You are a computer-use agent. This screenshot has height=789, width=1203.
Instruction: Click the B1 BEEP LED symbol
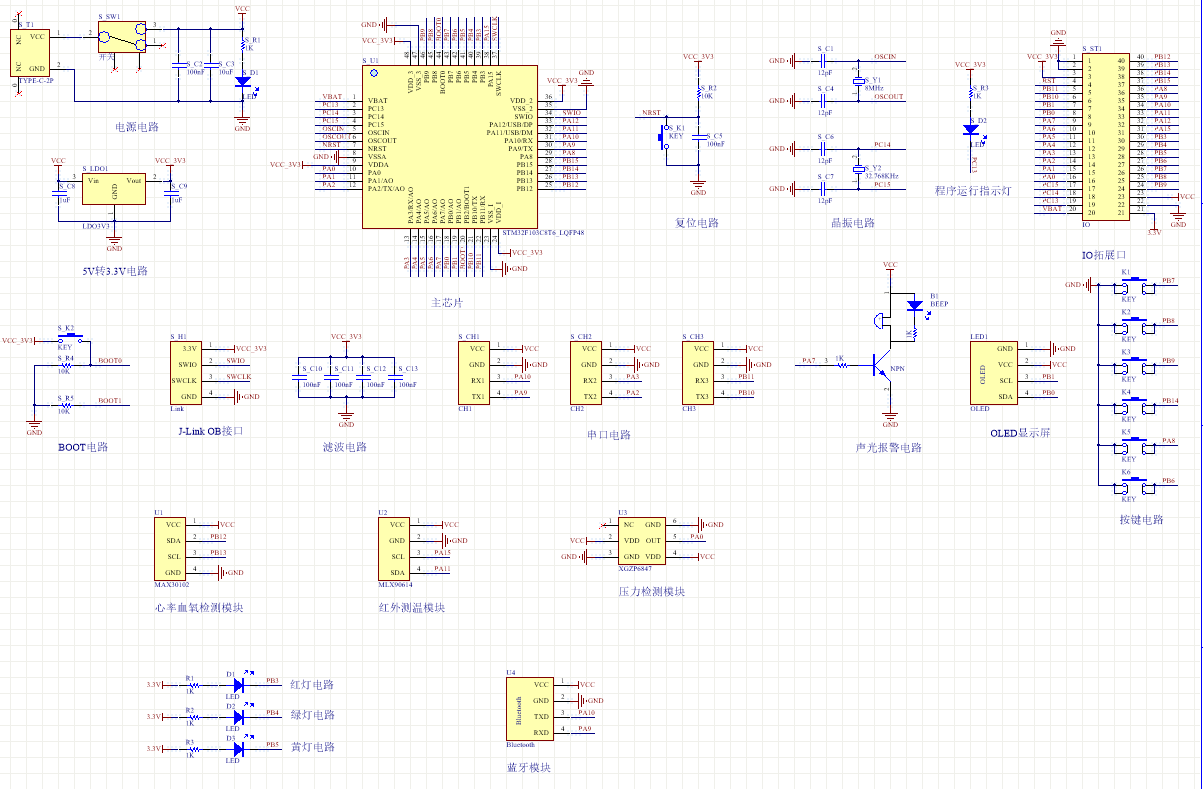tap(913, 305)
